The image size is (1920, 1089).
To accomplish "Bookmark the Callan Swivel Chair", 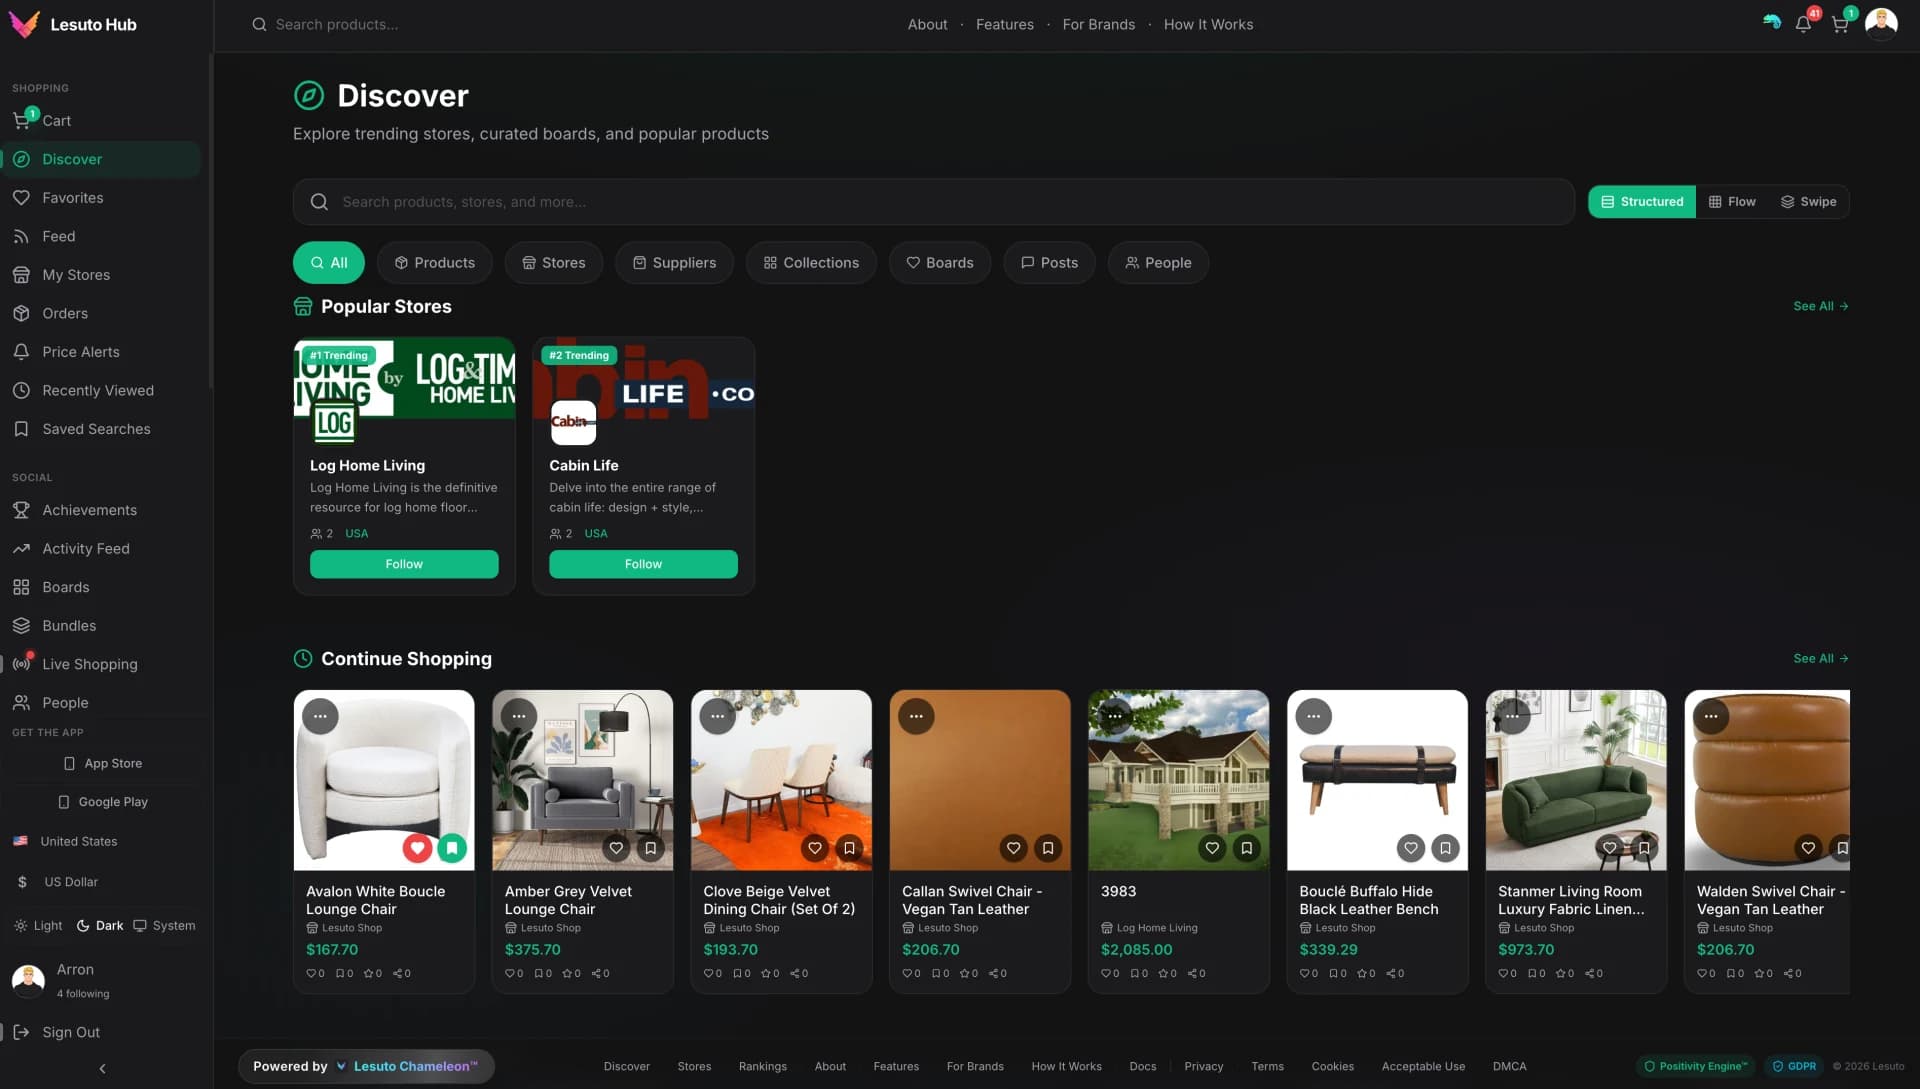I will 1048,848.
